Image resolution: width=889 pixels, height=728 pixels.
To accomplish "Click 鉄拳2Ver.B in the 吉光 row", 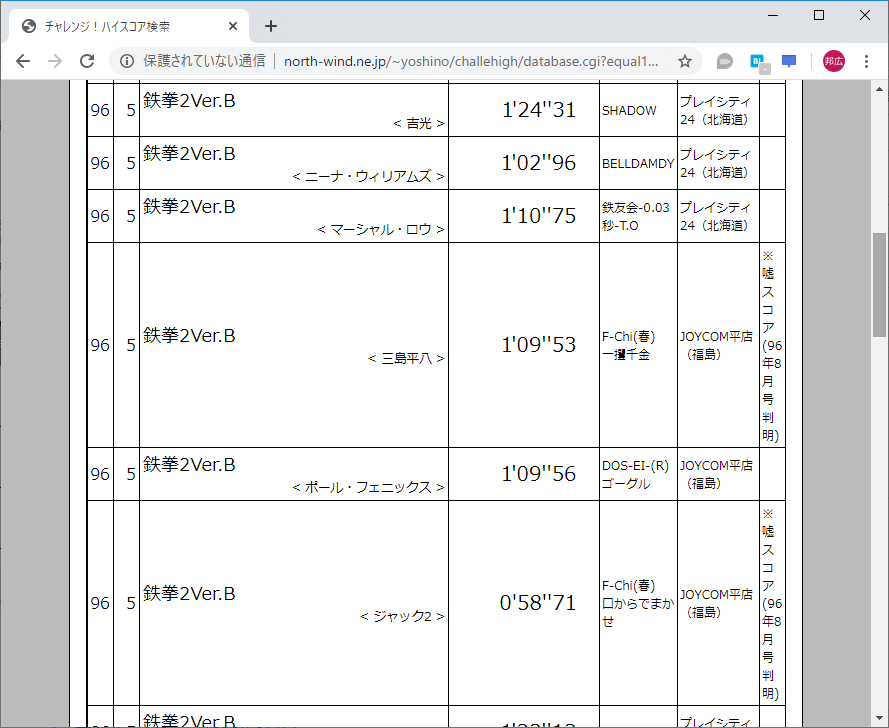I will click(x=189, y=100).
